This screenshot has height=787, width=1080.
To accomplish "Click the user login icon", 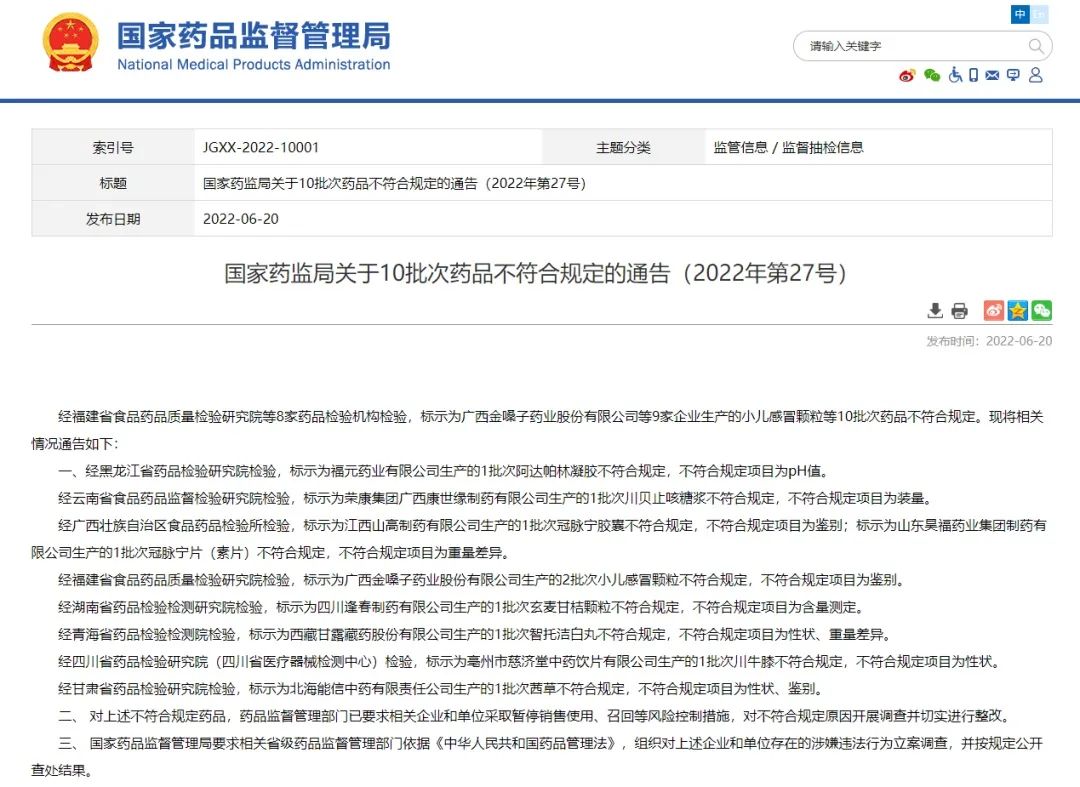I will 1035,76.
